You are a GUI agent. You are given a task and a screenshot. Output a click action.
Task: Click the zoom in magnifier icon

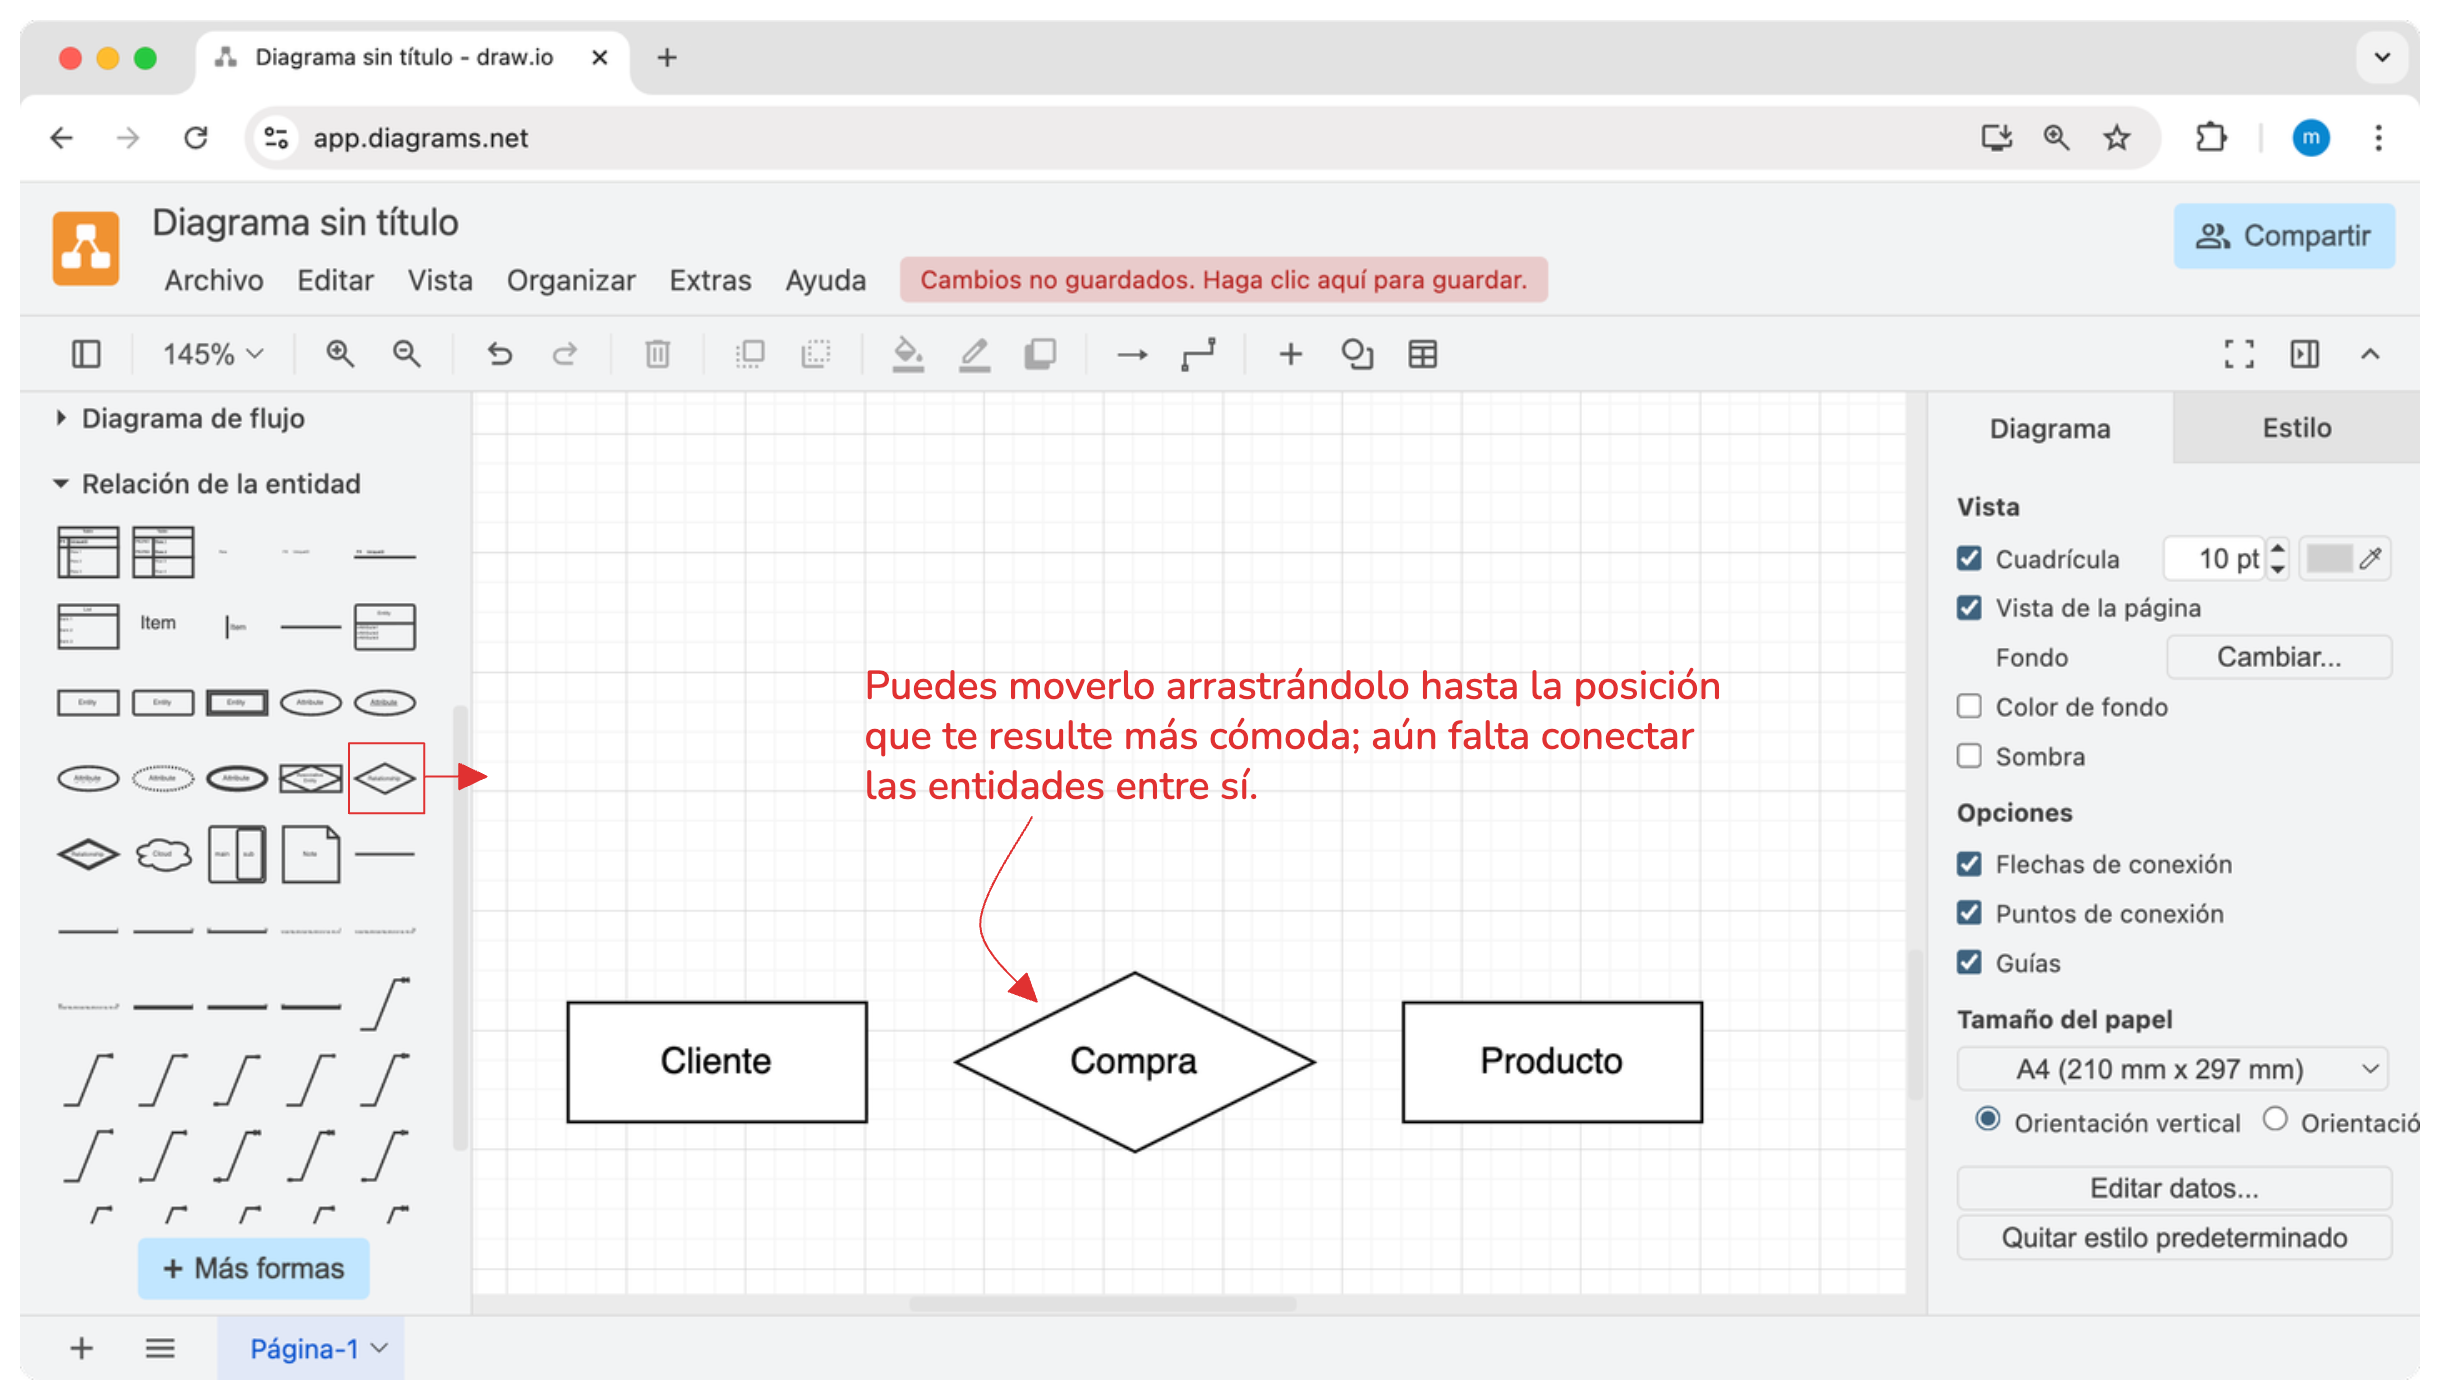click(x=340, y=354)
